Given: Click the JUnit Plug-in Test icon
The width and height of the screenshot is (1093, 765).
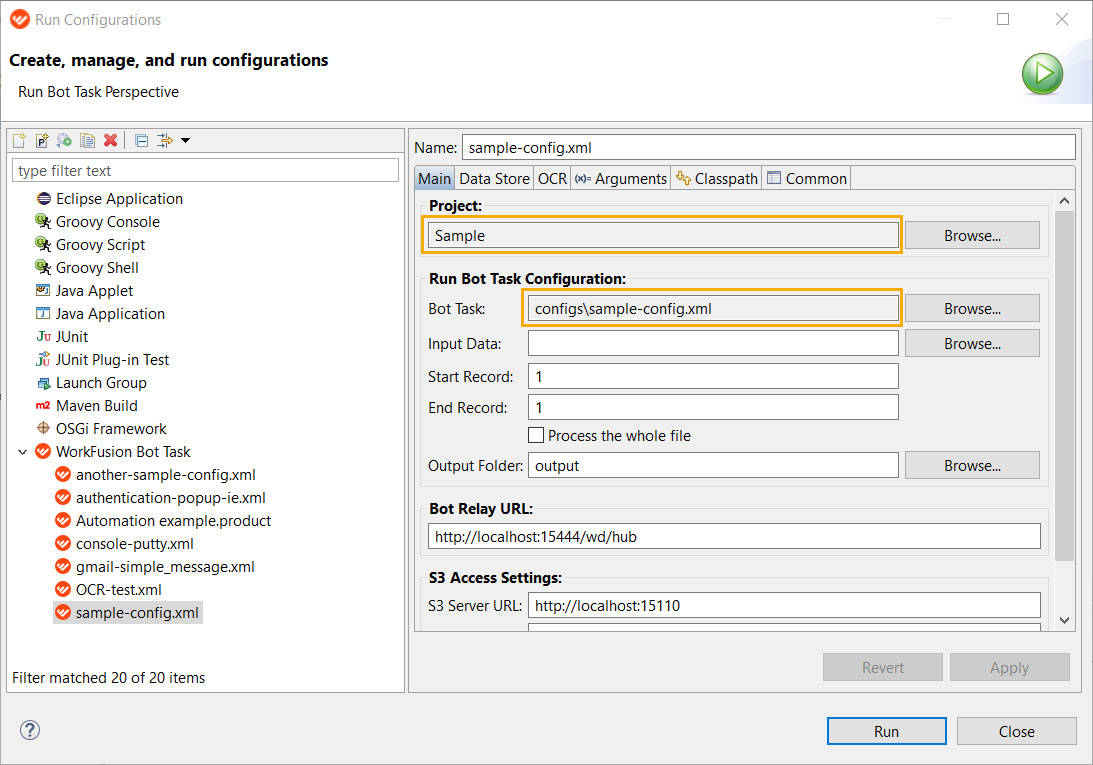Looking at the screenshot, I should (x=43, y=360).
